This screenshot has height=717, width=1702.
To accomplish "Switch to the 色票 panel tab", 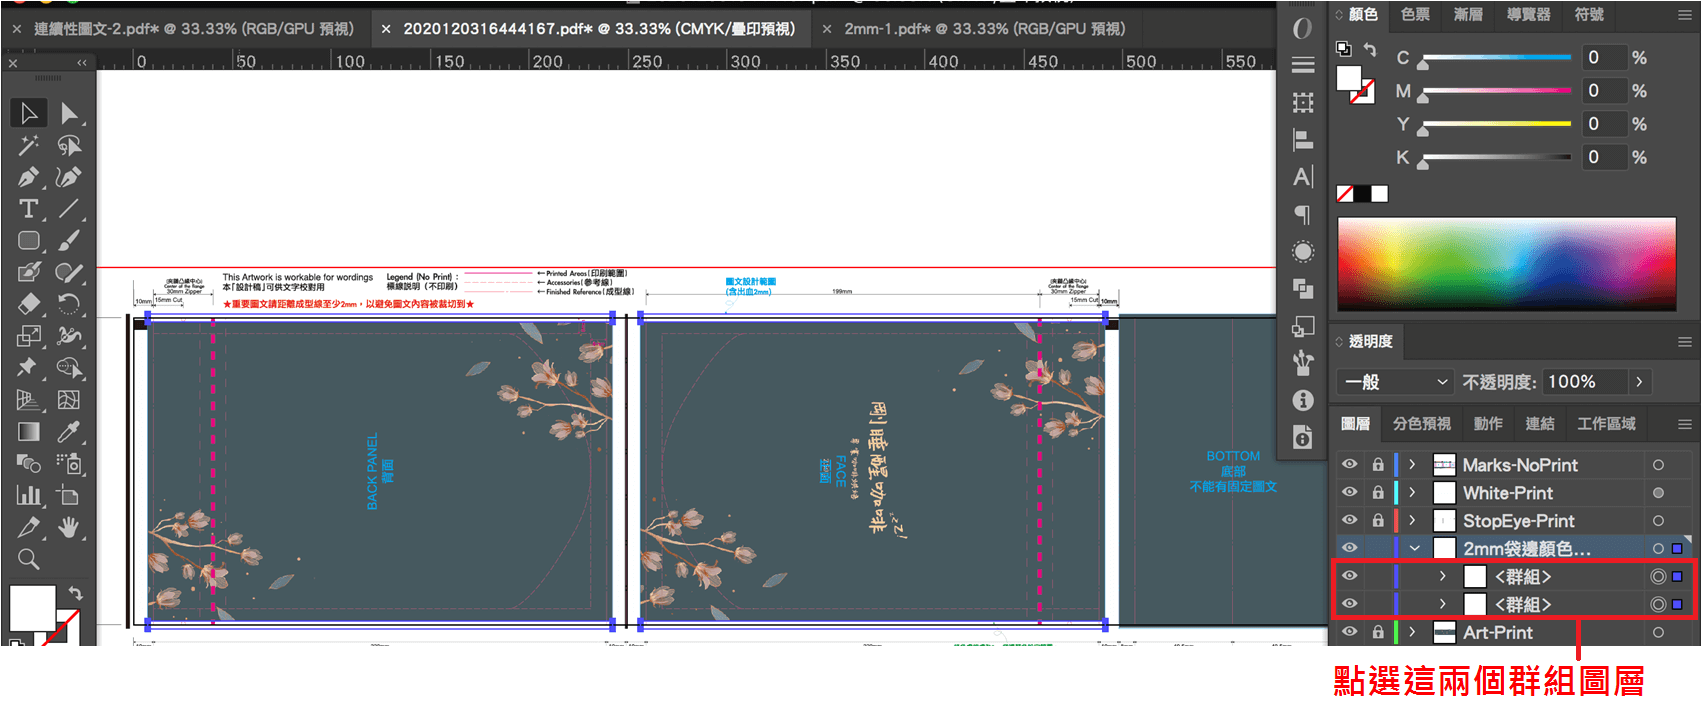I will [1415, 14].
